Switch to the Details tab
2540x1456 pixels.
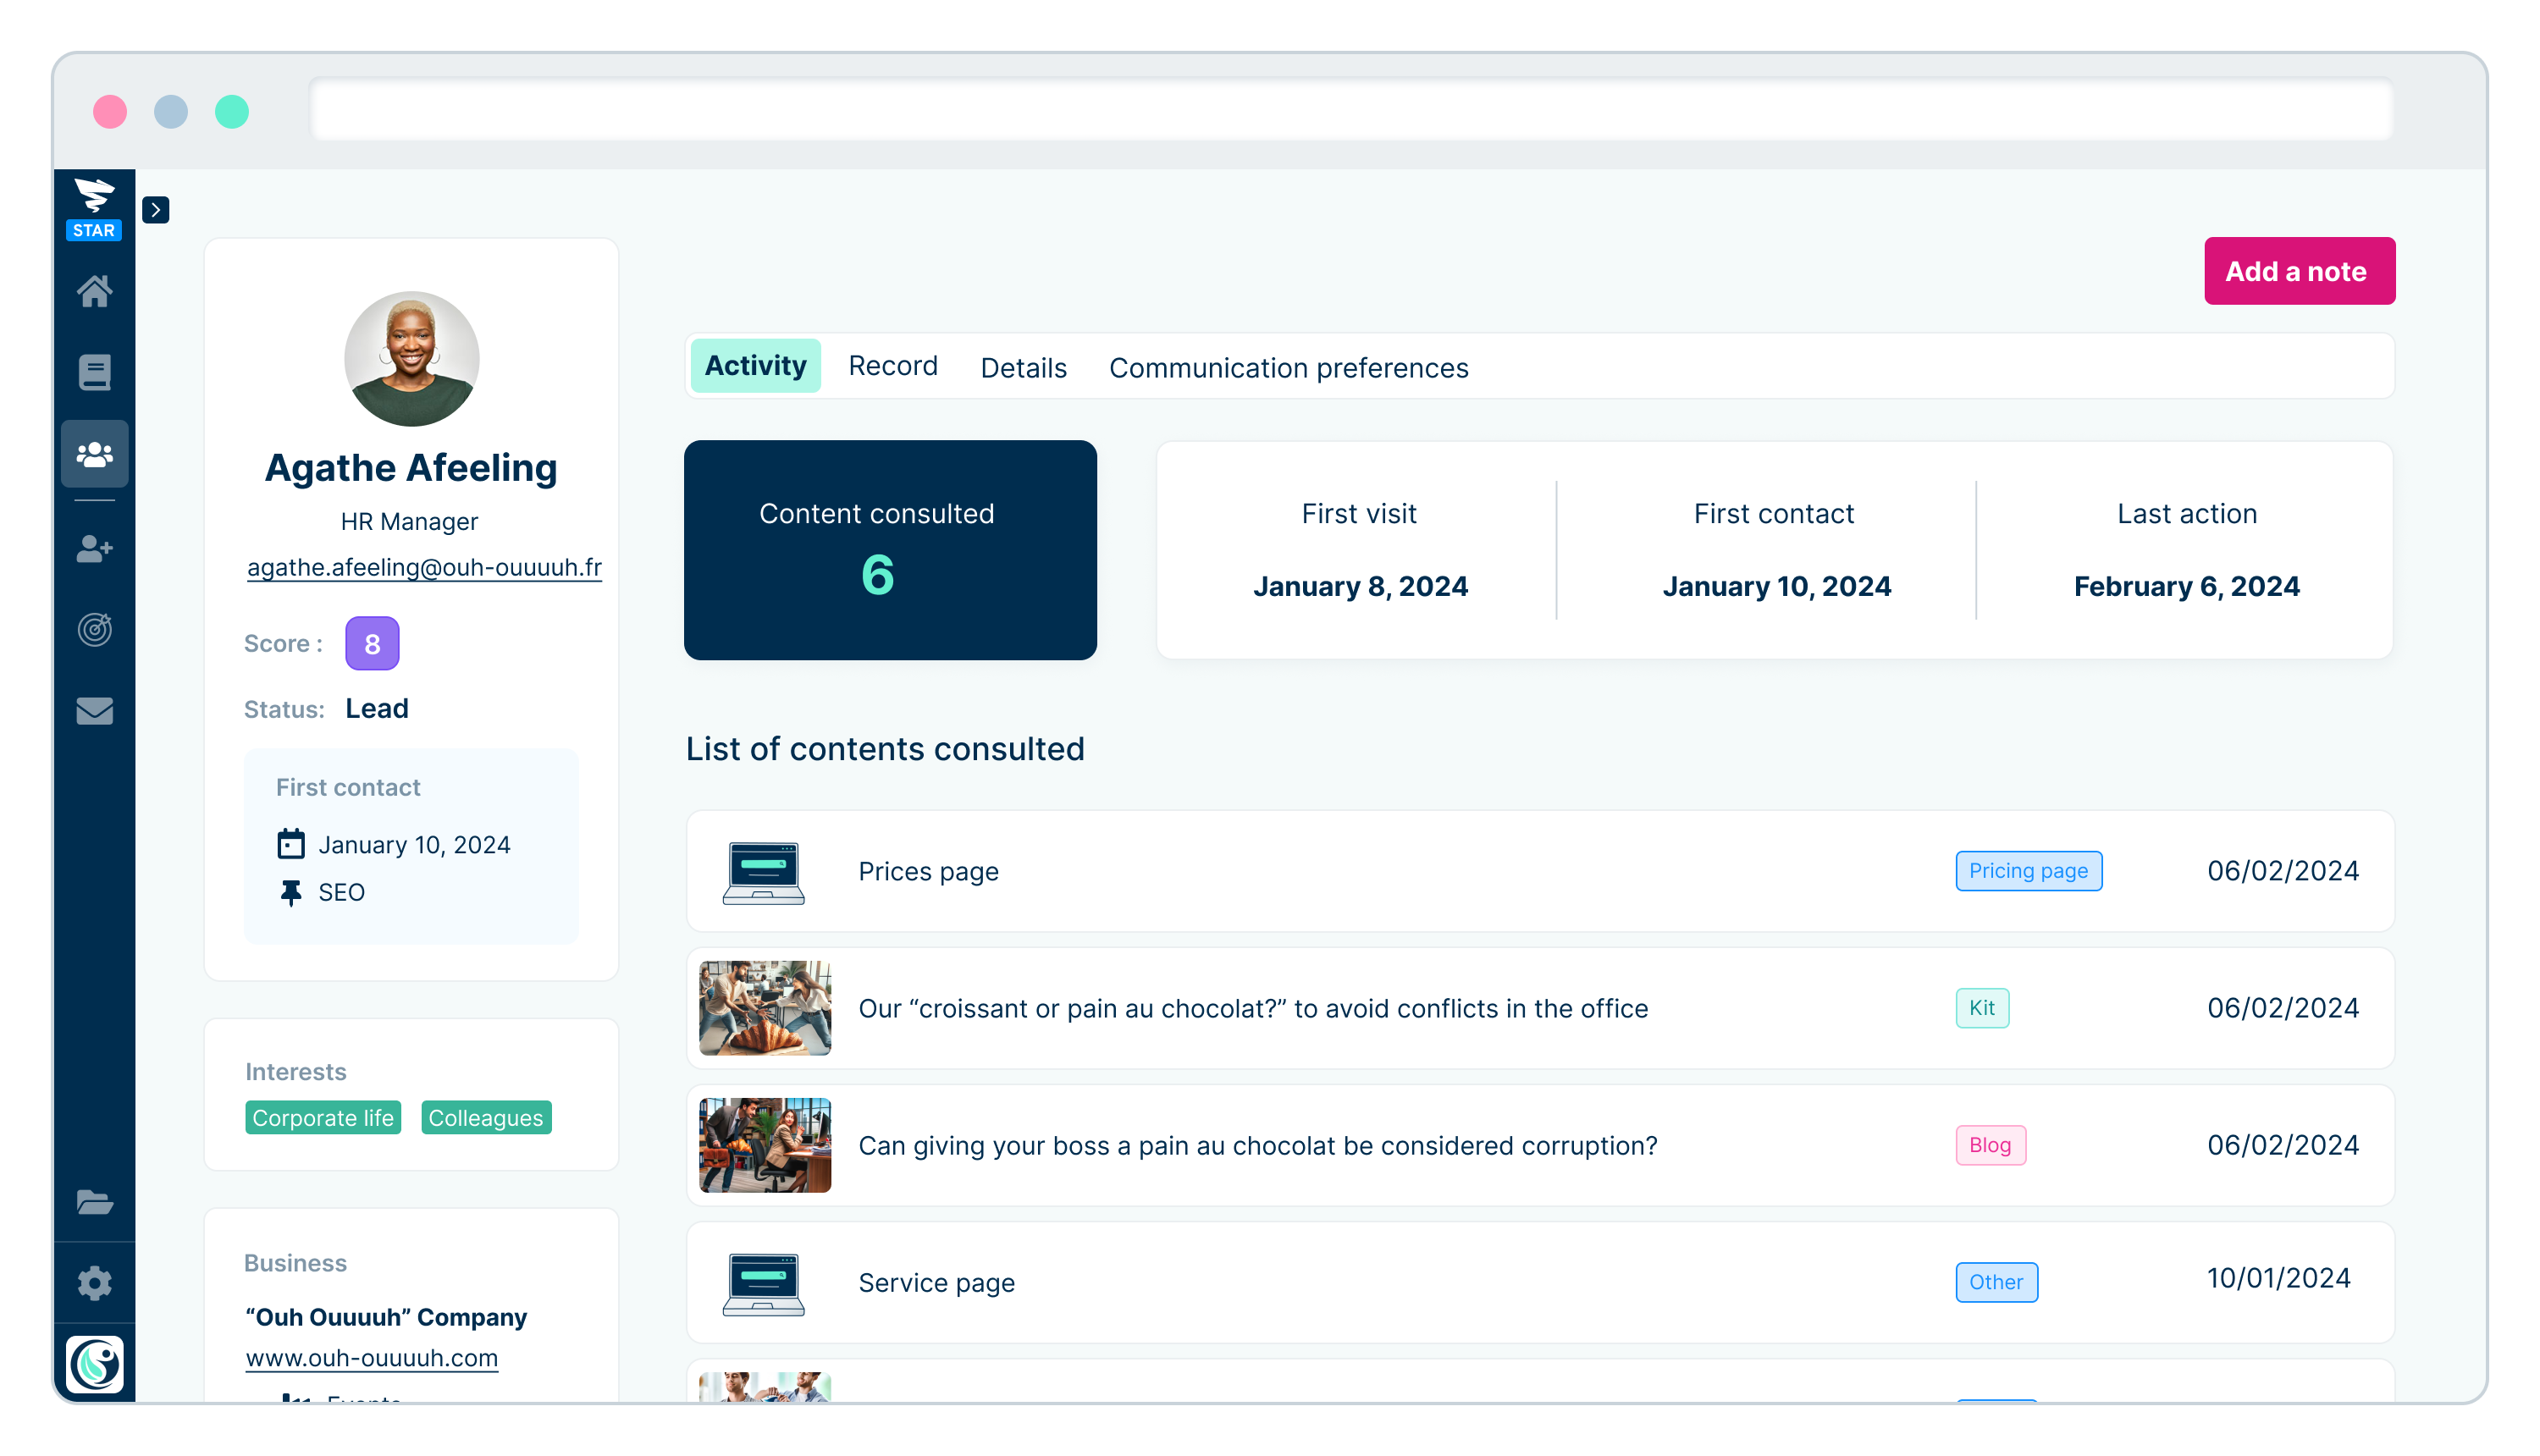tap(1022, 367)
